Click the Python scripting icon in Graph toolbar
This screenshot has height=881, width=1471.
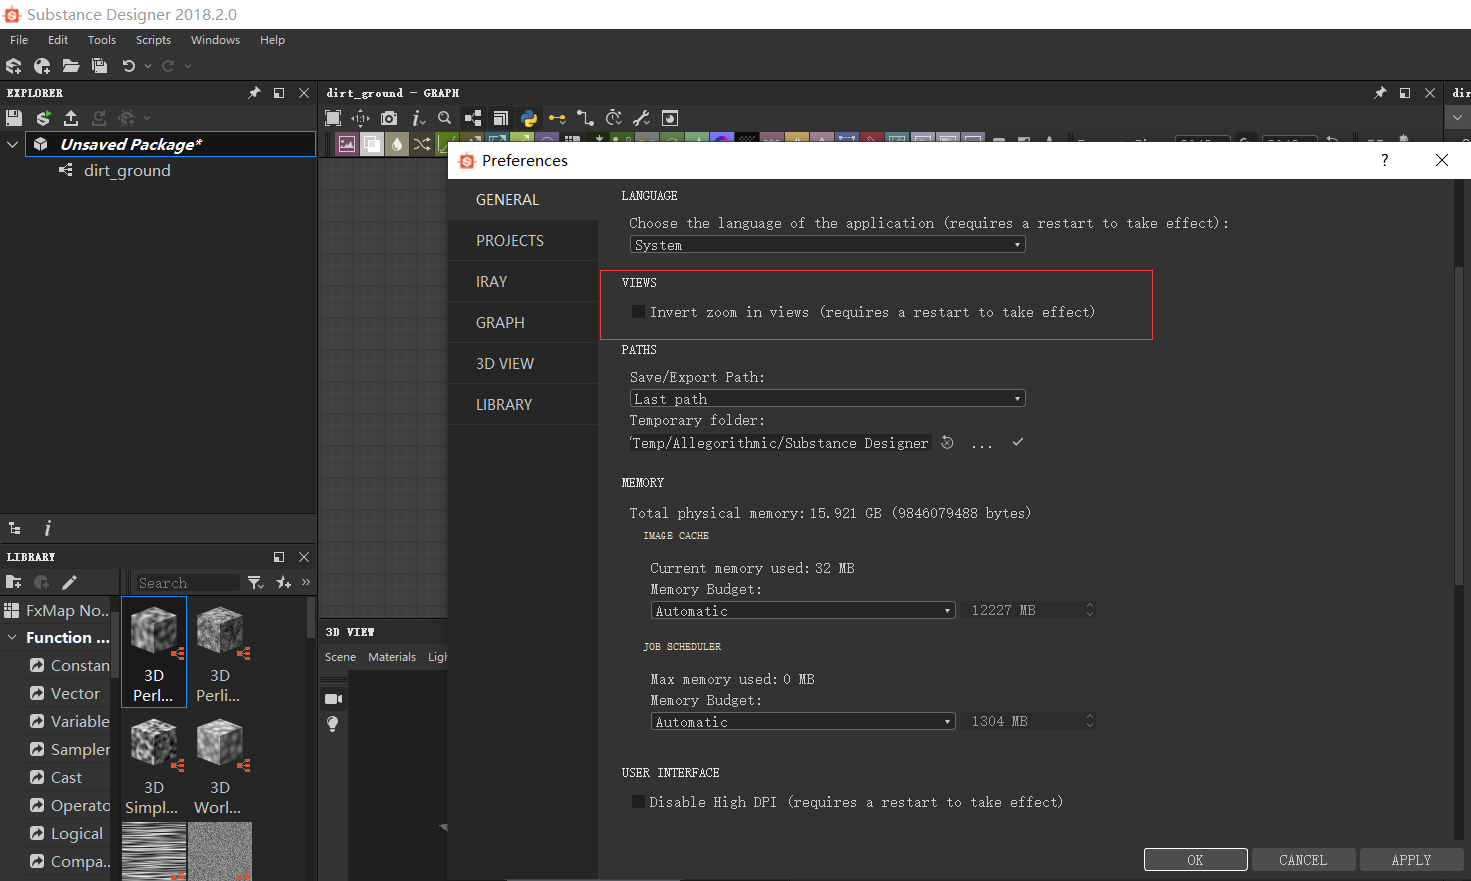[x=529, y=118]
